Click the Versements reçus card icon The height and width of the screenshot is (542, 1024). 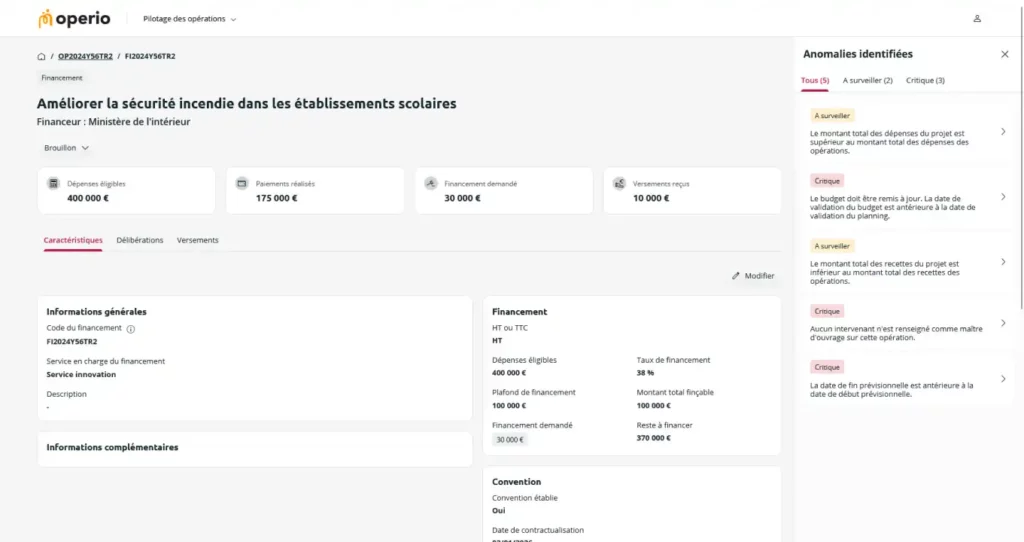619,183
